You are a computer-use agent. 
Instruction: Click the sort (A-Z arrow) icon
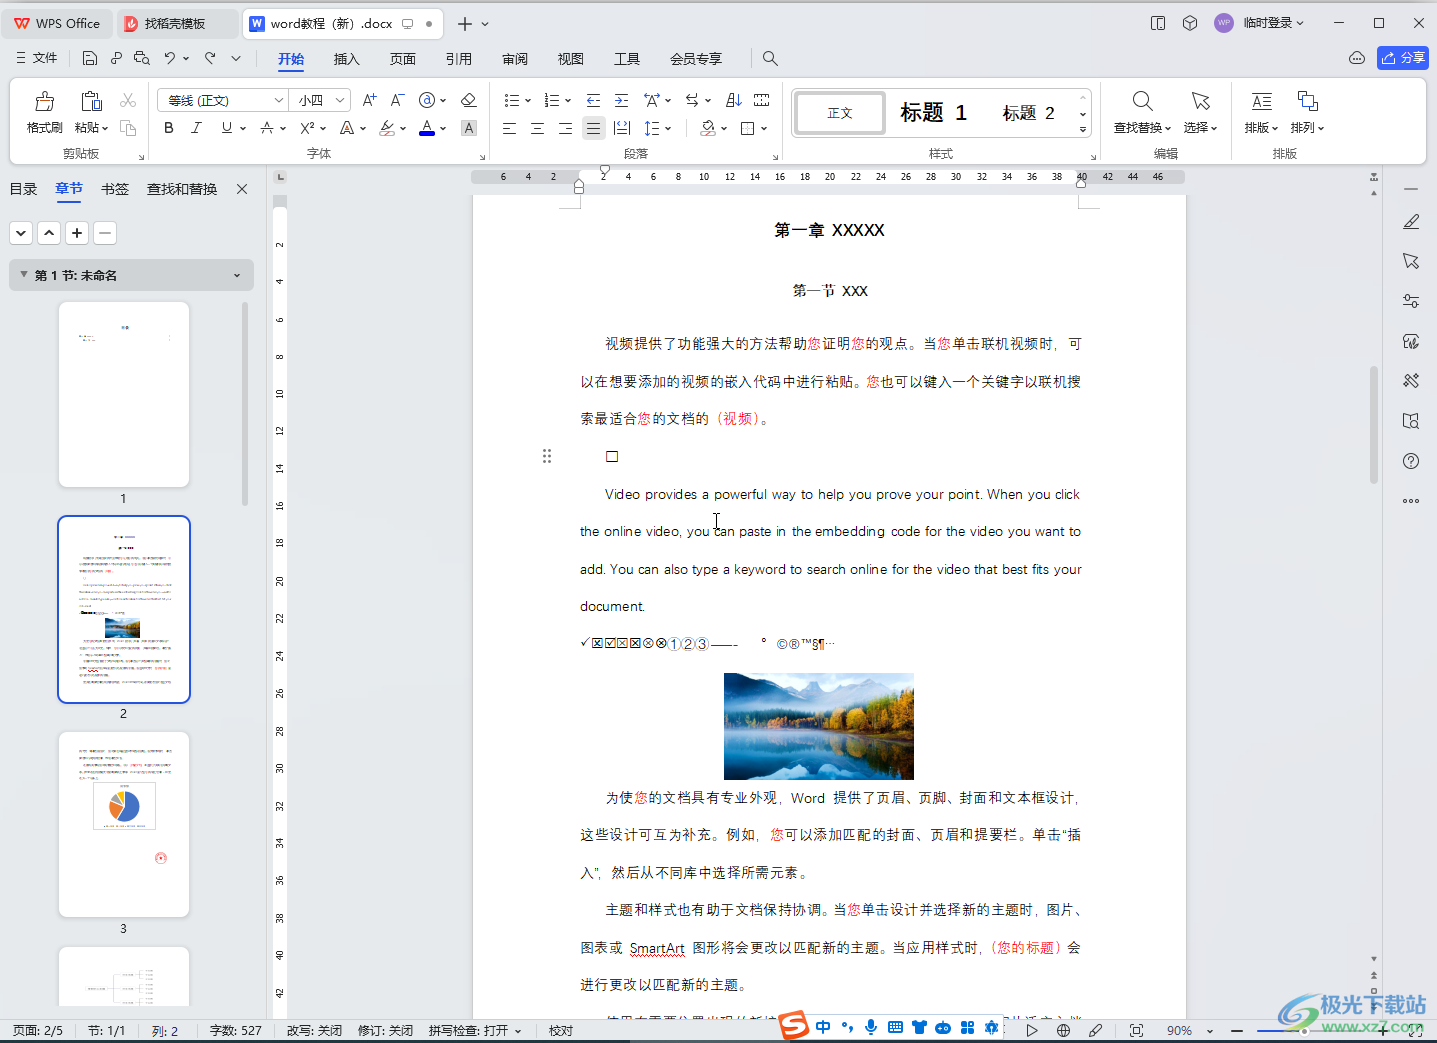coord(733,100)
